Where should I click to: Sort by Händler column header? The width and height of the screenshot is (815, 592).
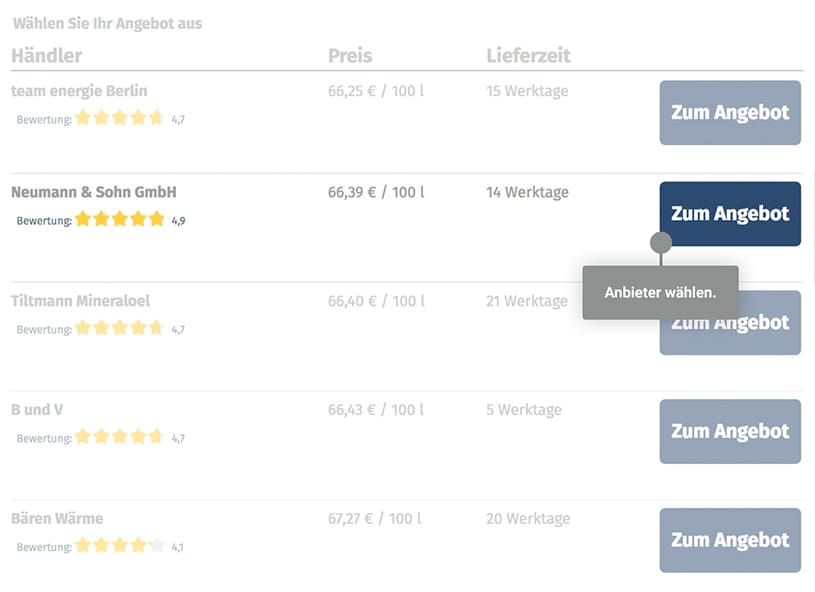pos(47,55)
